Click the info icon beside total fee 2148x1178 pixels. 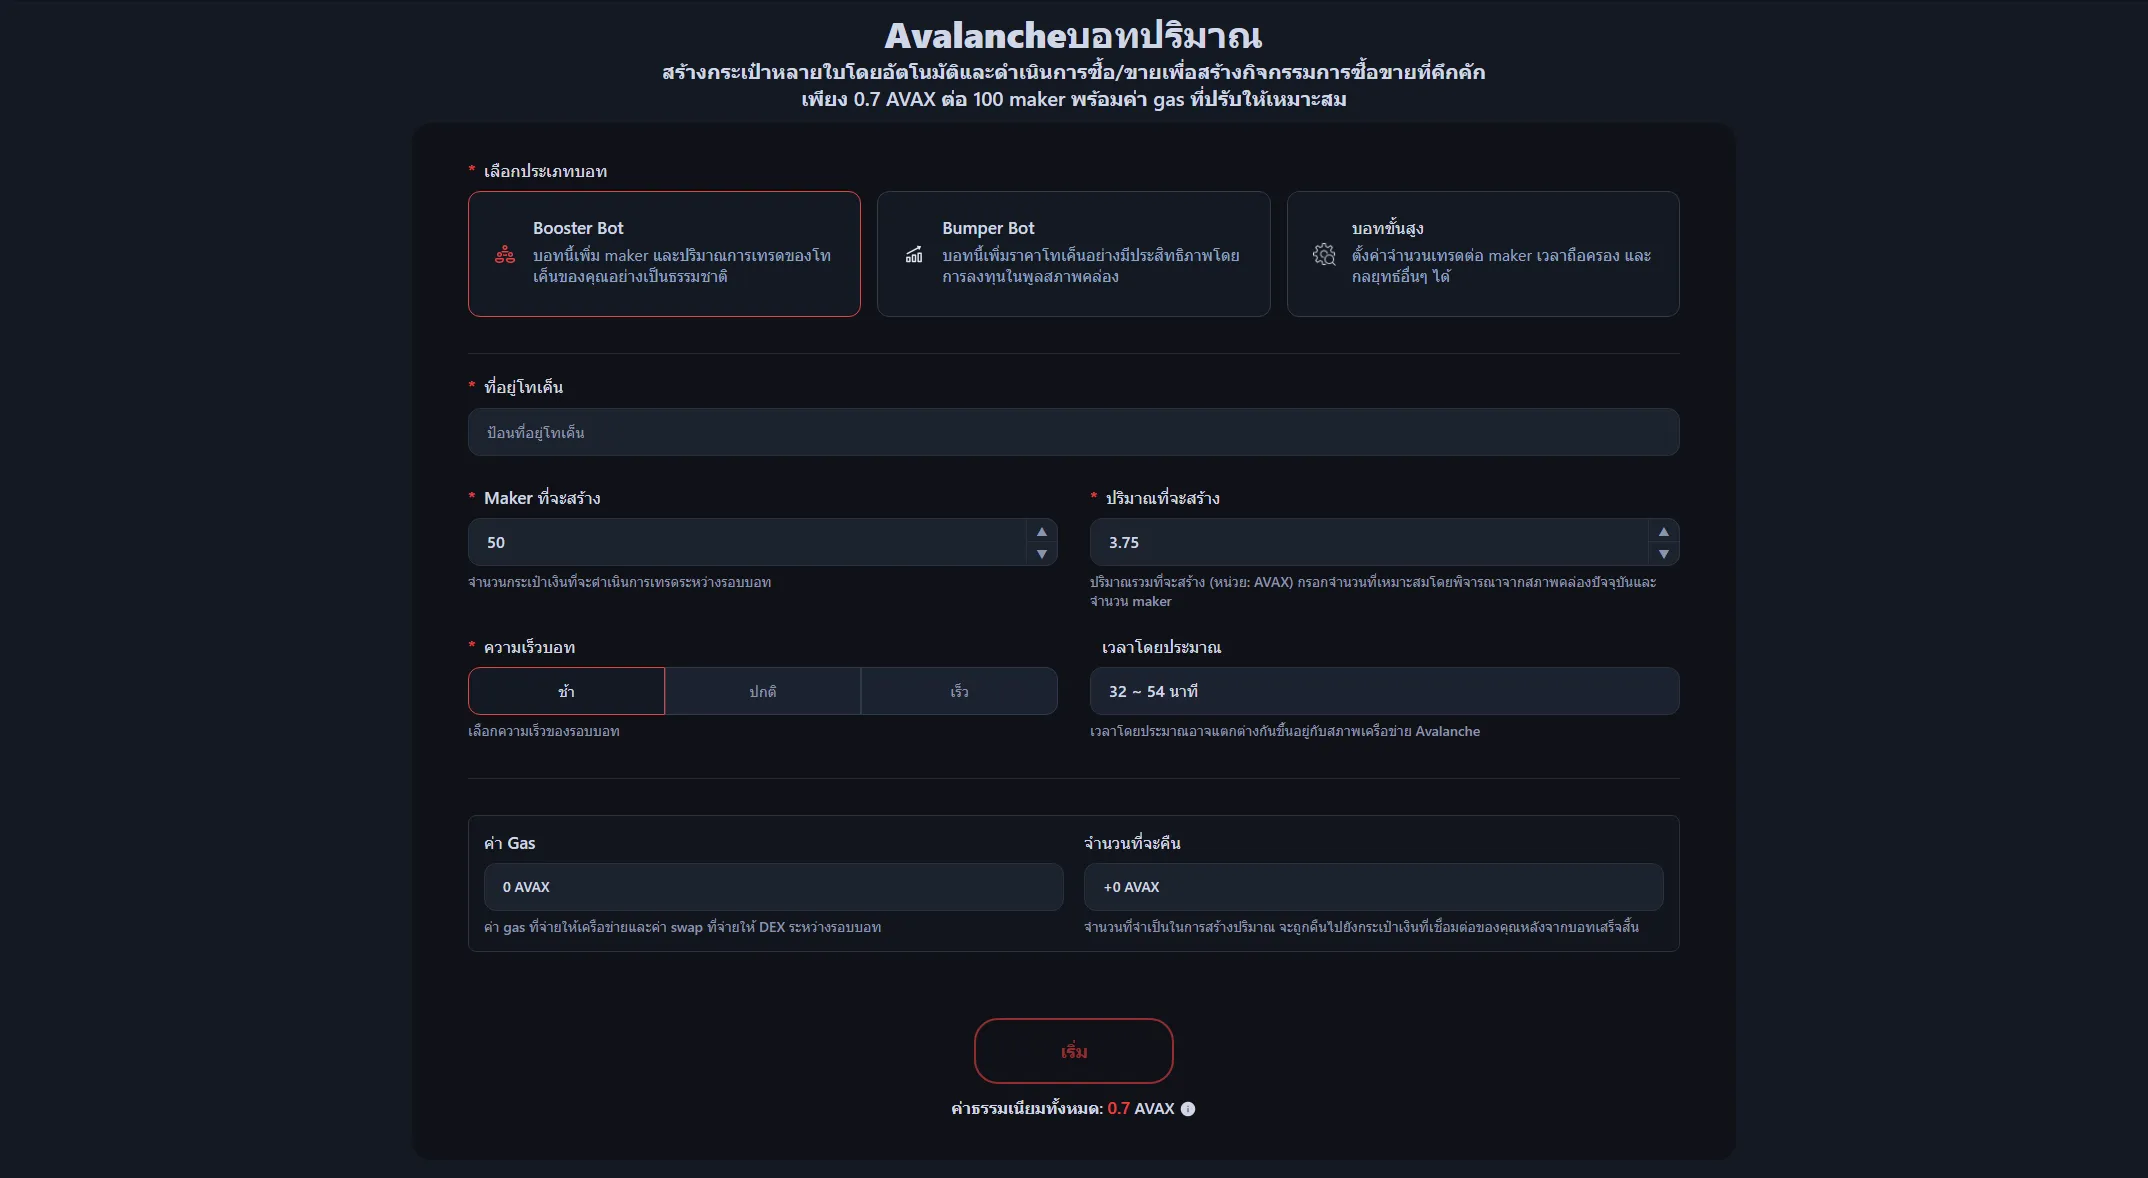[x=1188, y=1109]
